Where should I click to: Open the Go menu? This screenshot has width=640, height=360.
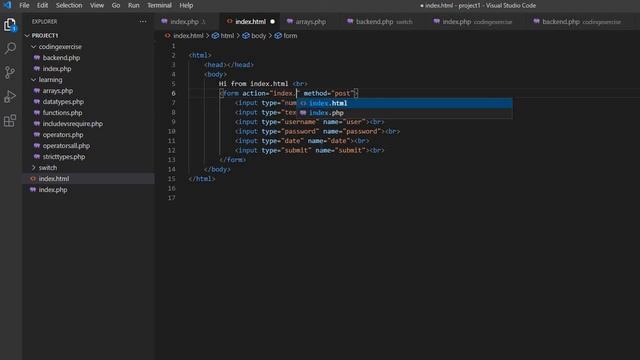[116, 5]
